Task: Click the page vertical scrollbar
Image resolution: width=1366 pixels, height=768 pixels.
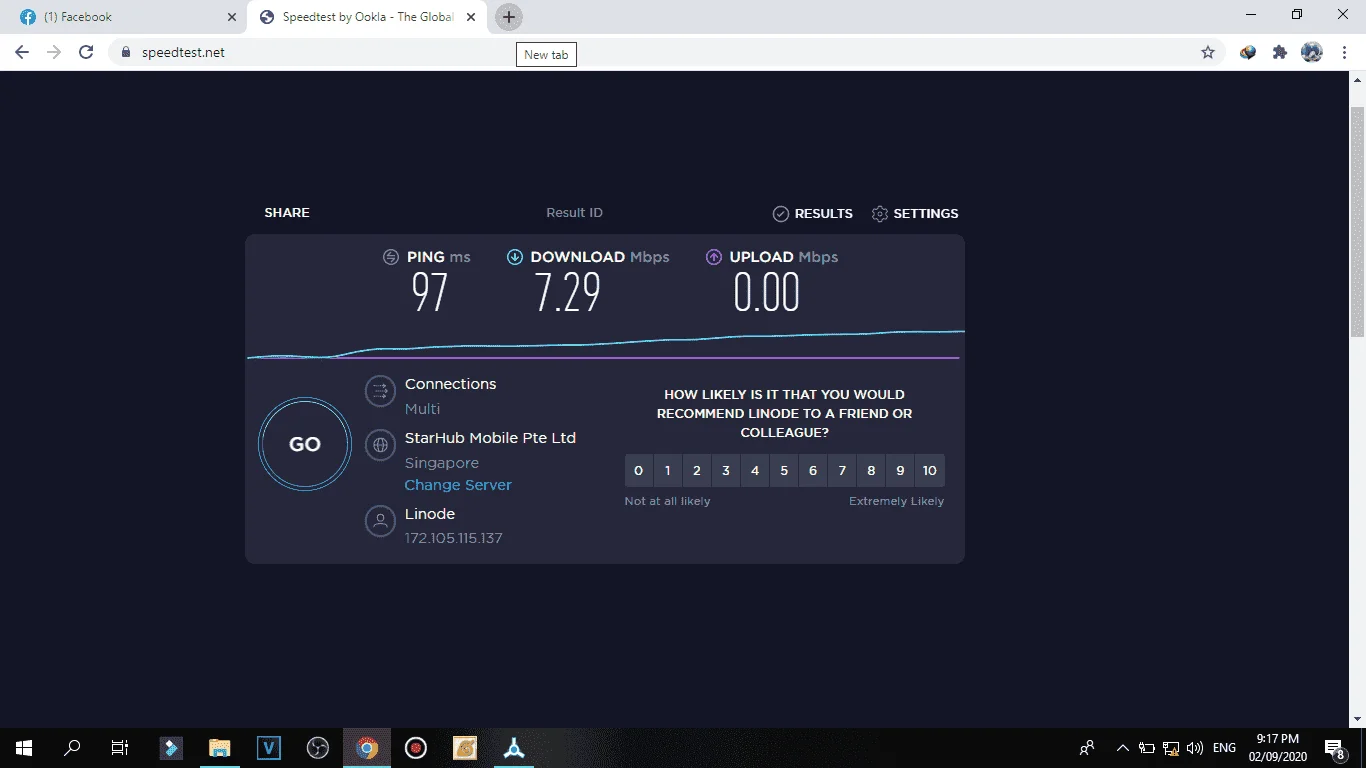Action: (x=1357, y=220)
